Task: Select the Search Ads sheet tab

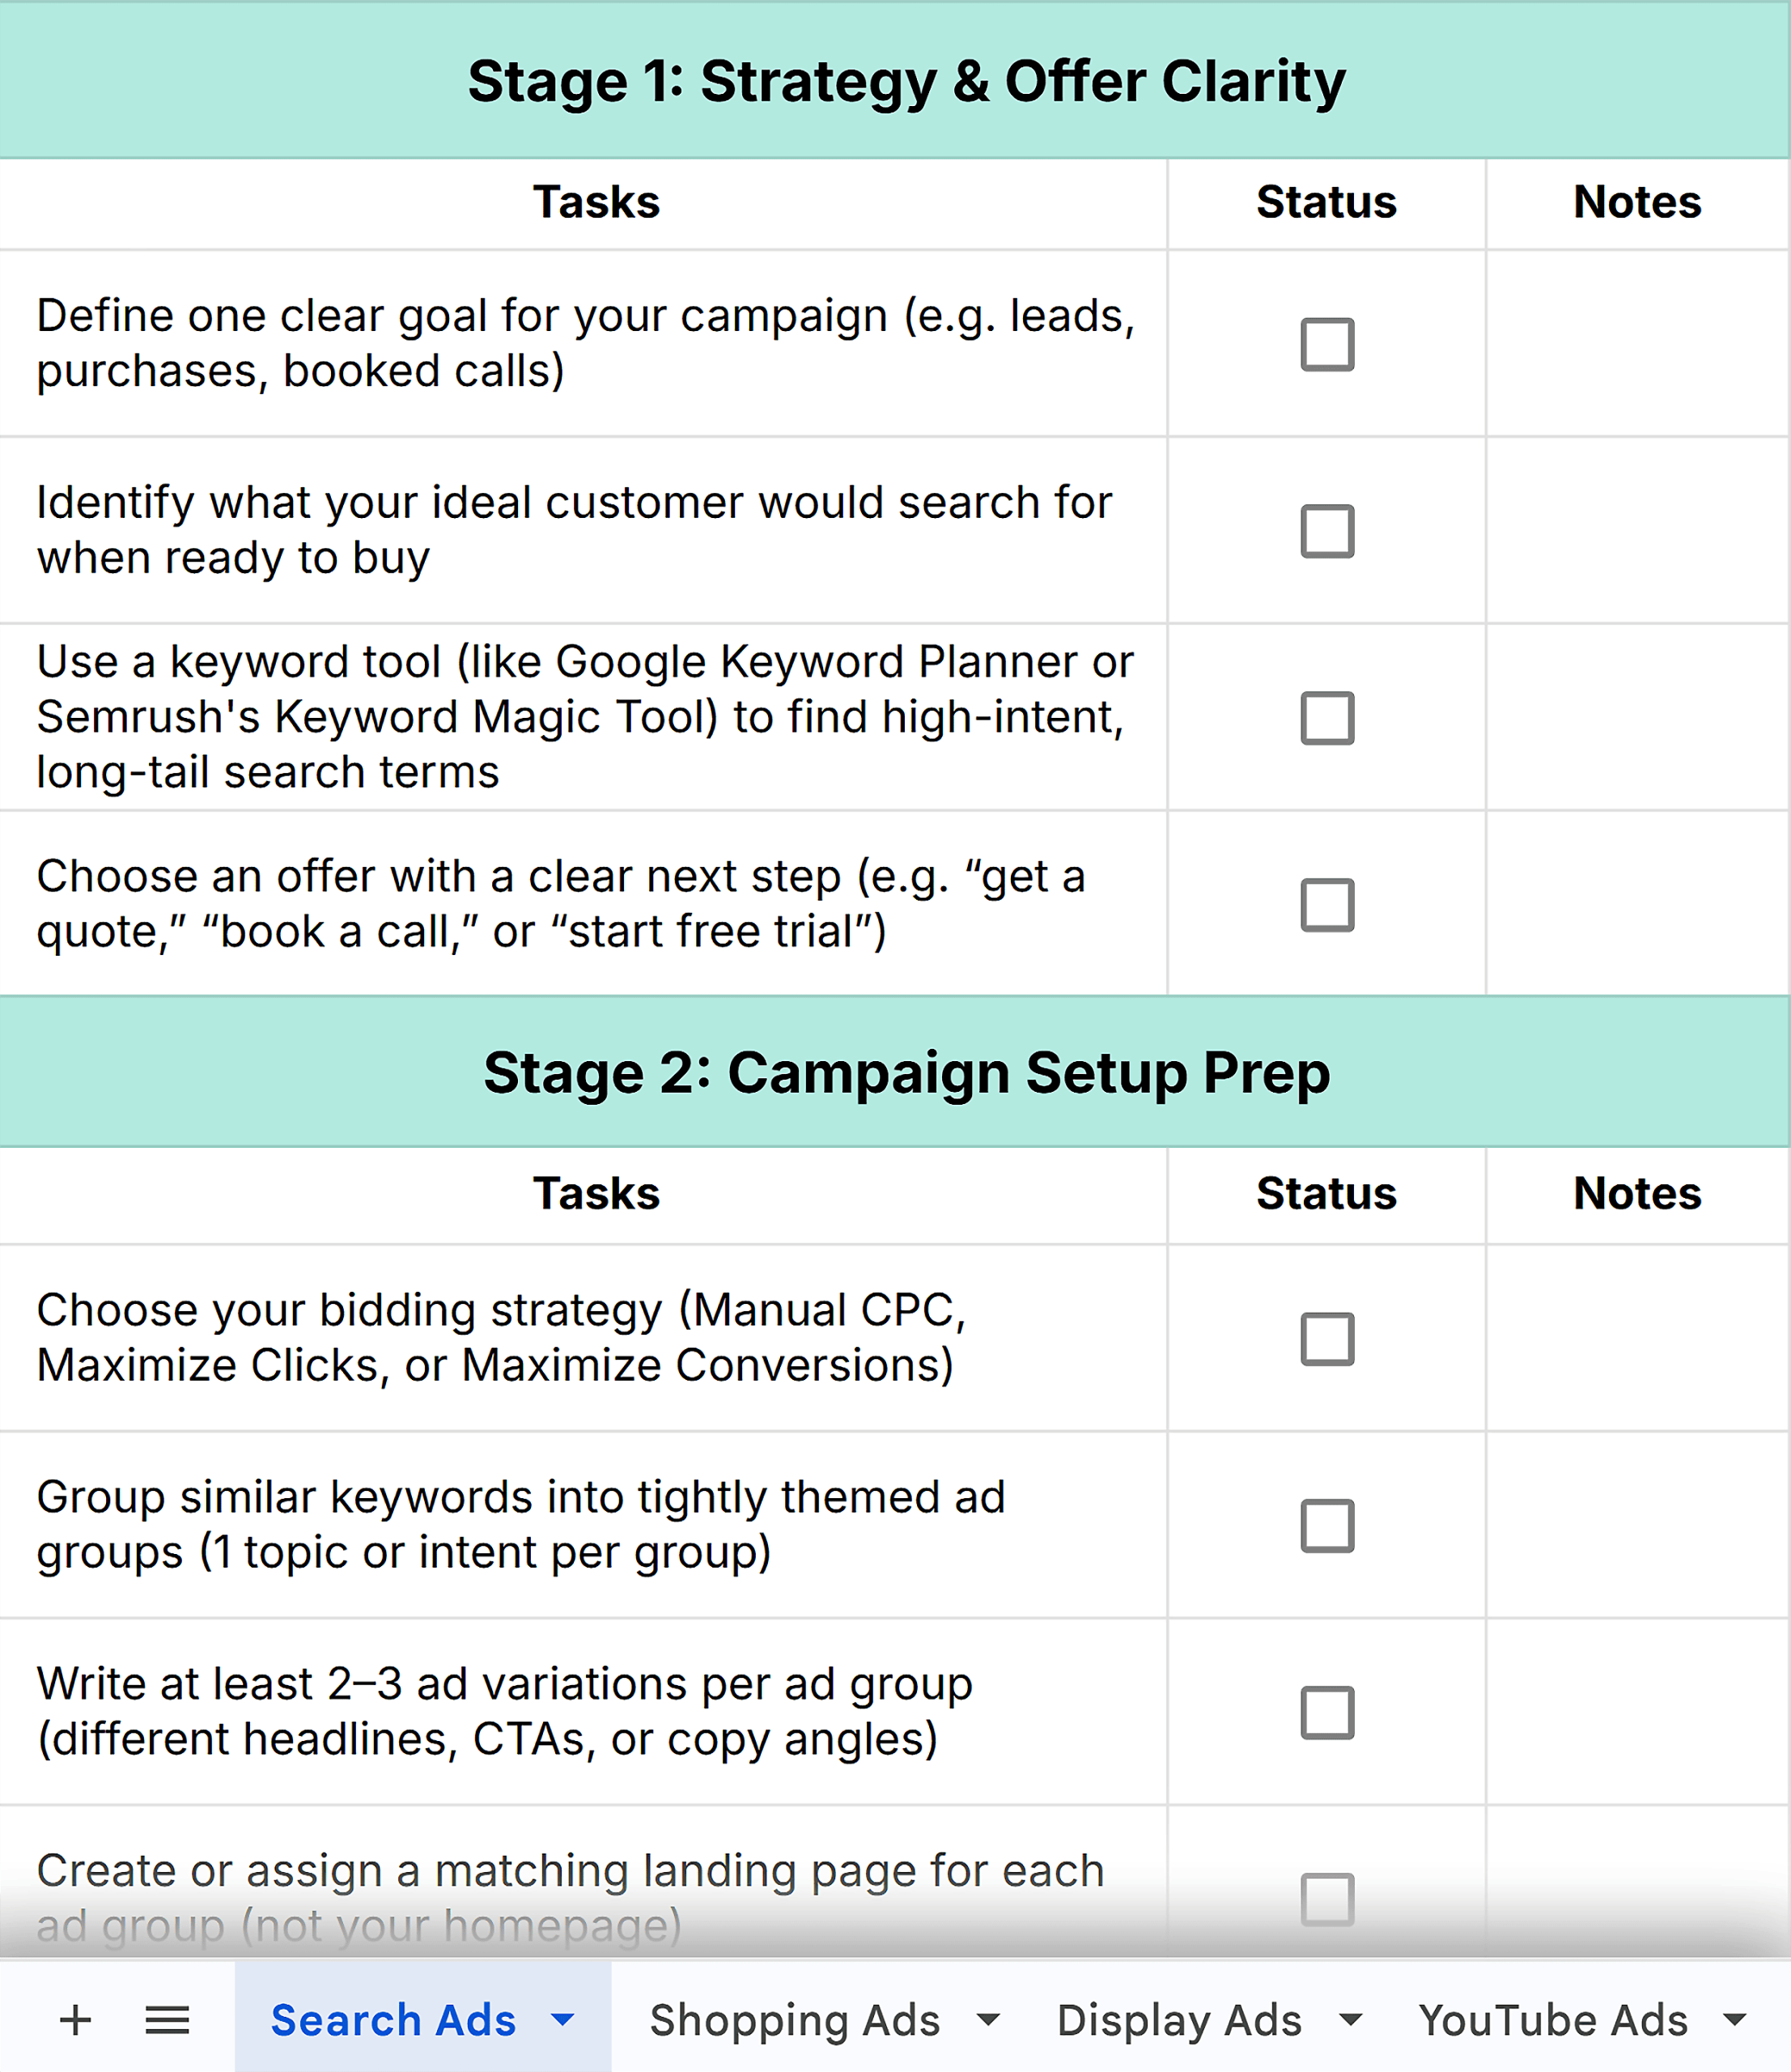Action: pyautogui.click(x=393, y=2020)
